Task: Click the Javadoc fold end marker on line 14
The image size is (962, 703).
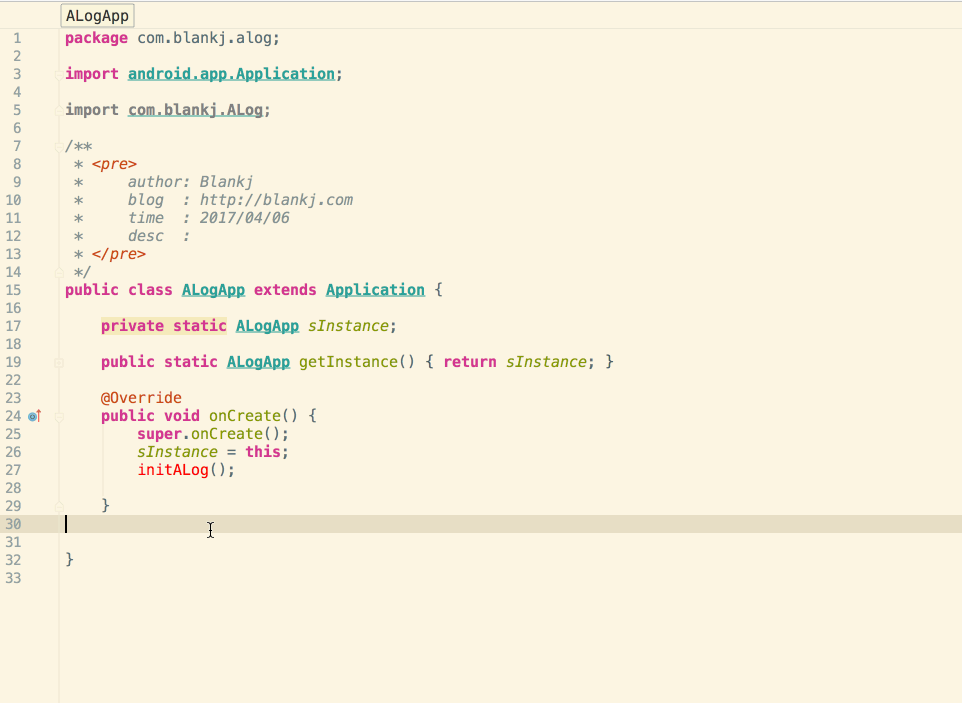Action: [59, 272]
